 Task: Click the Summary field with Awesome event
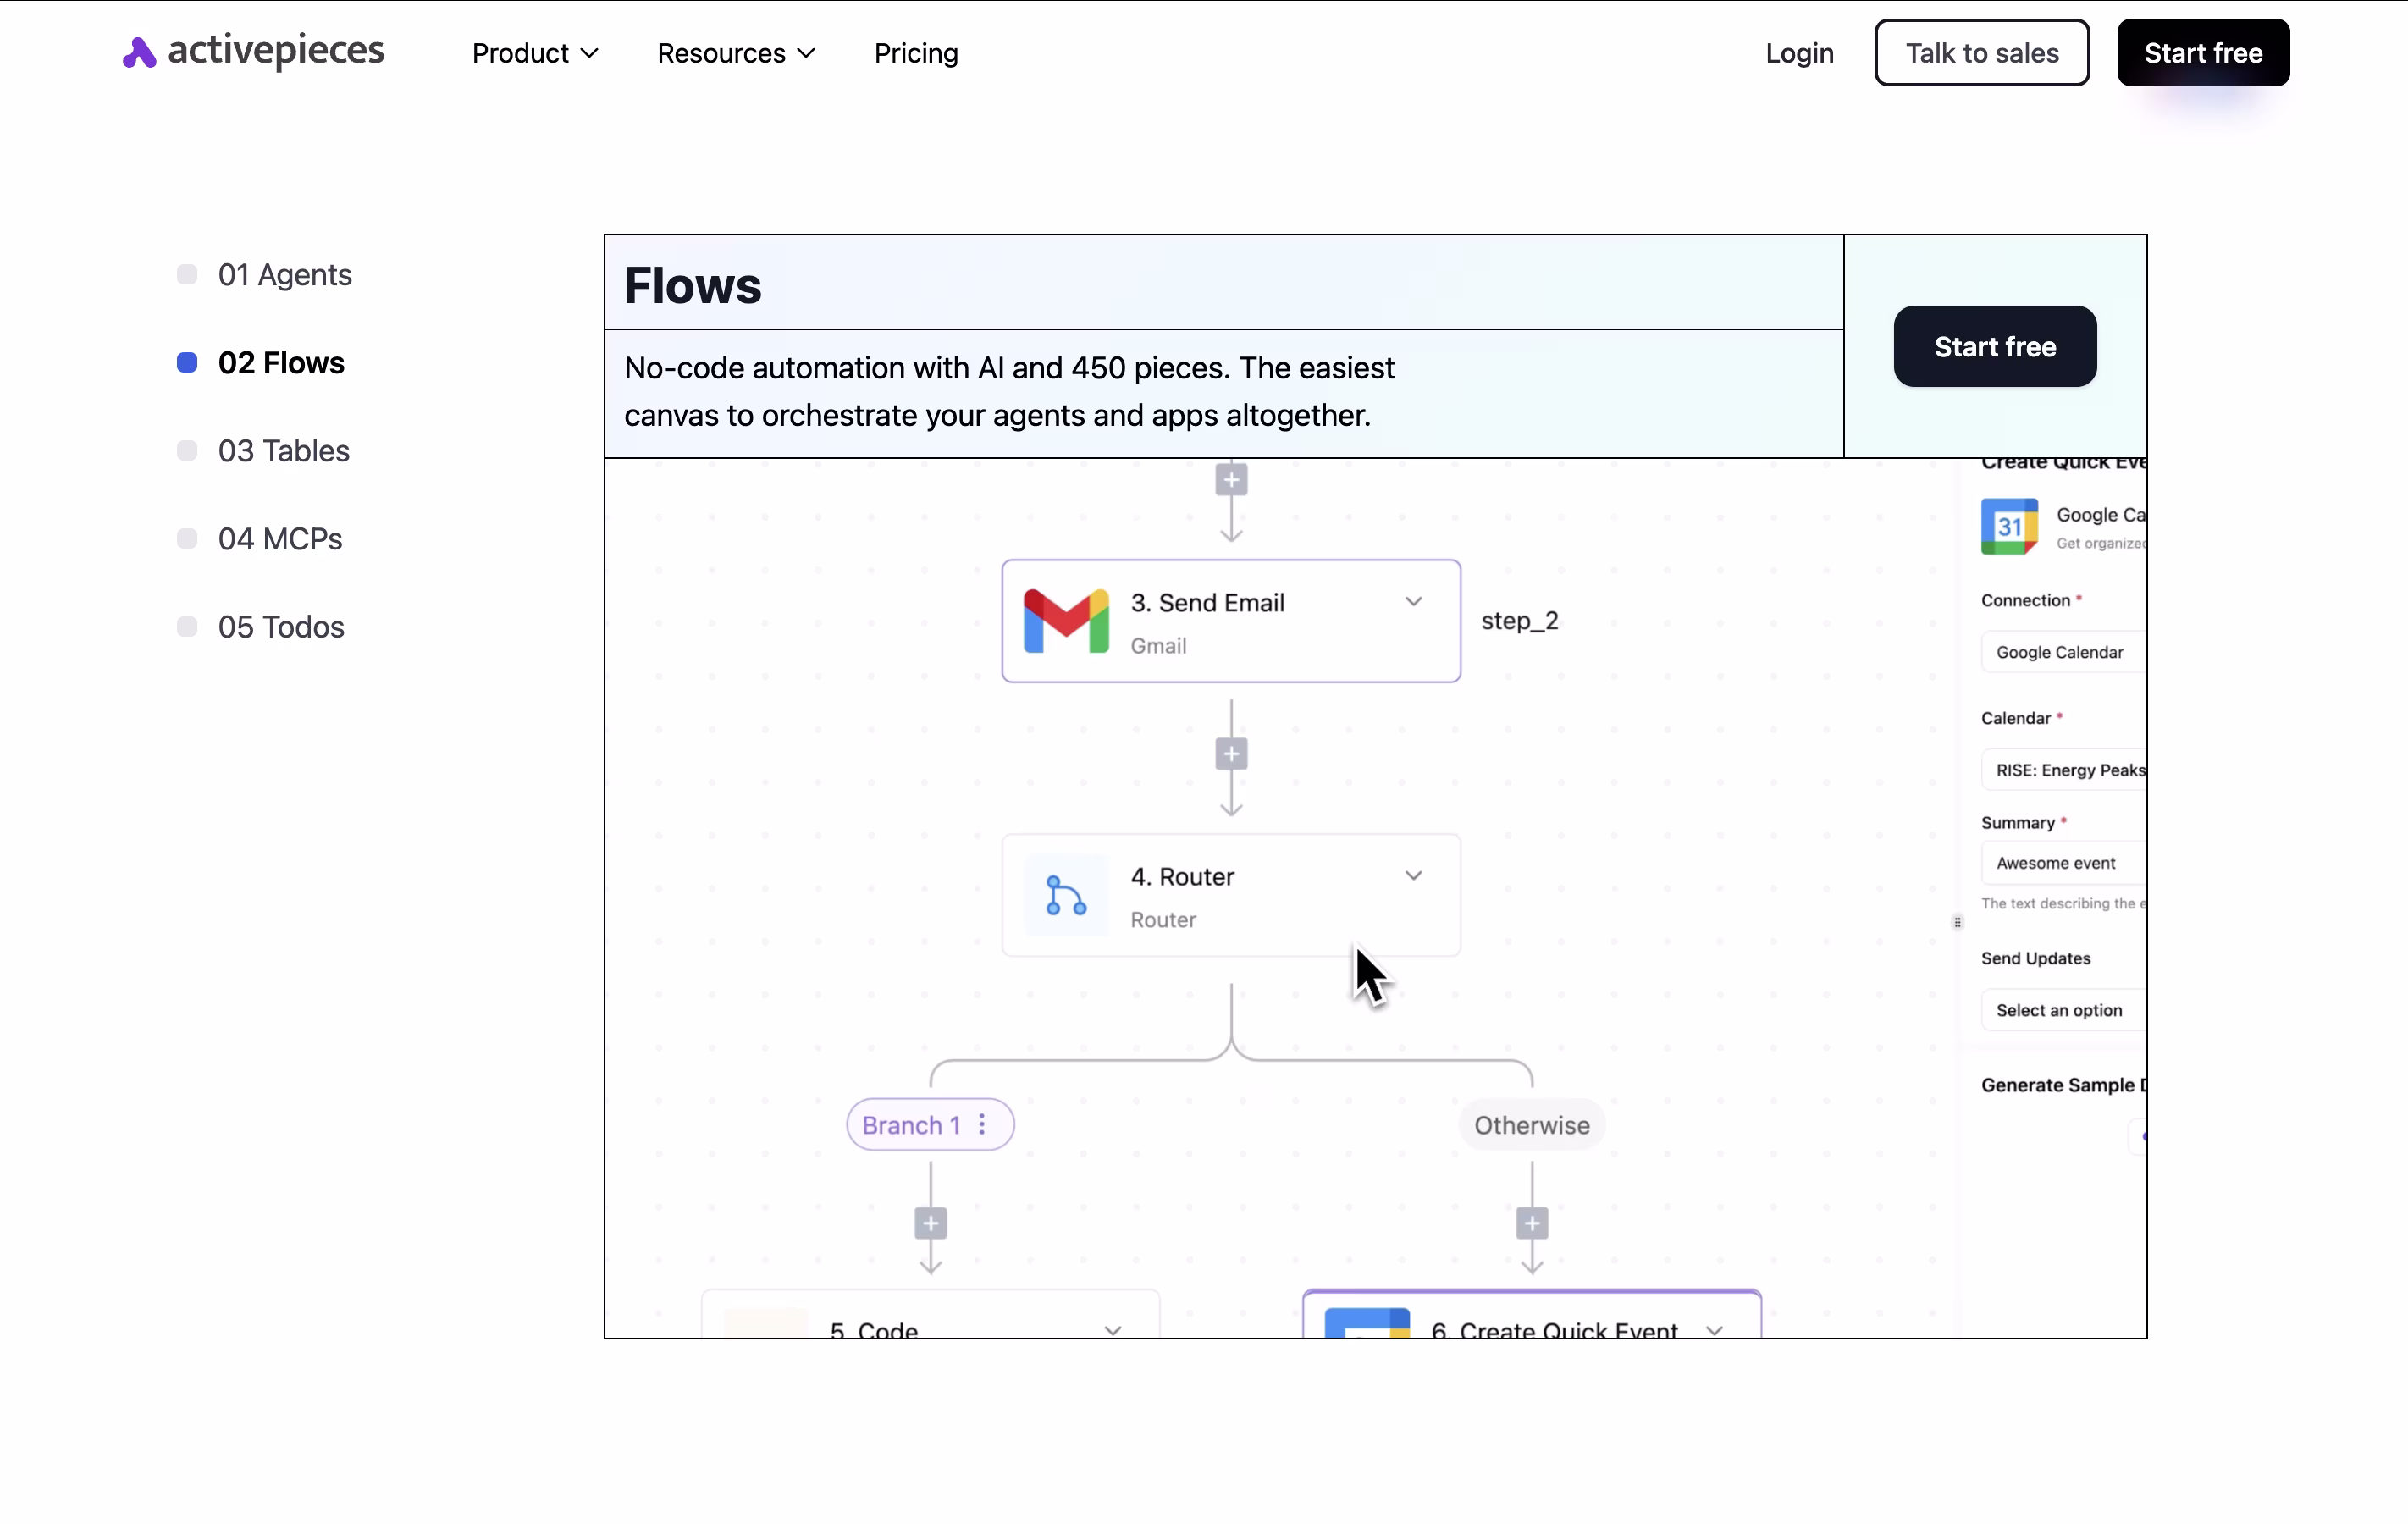pos(2061,863)
